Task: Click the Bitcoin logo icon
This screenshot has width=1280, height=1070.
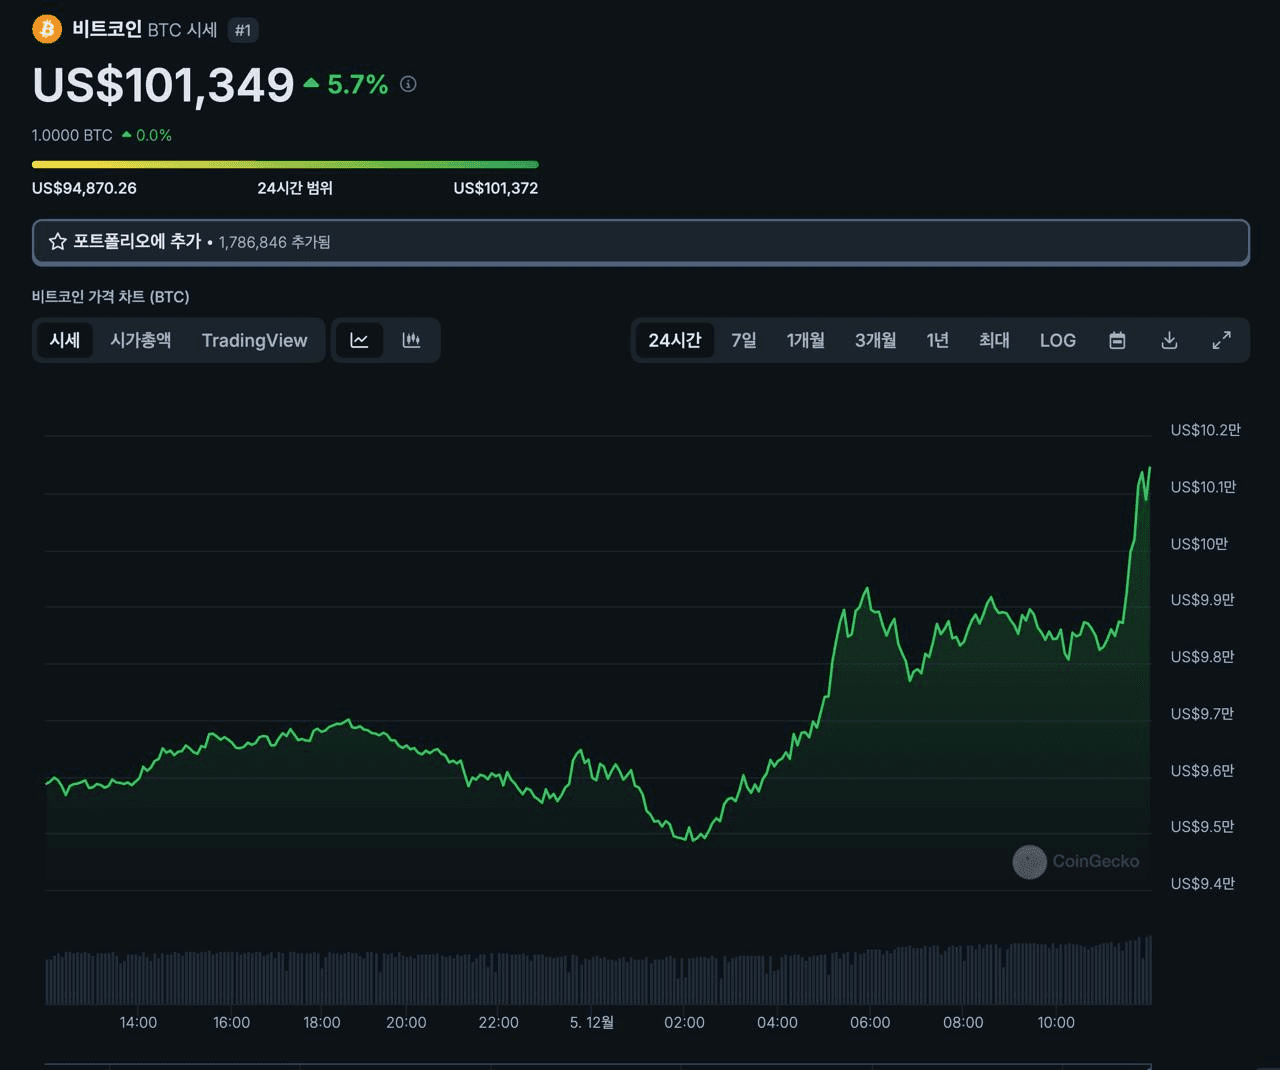Action: click(47, 29)
